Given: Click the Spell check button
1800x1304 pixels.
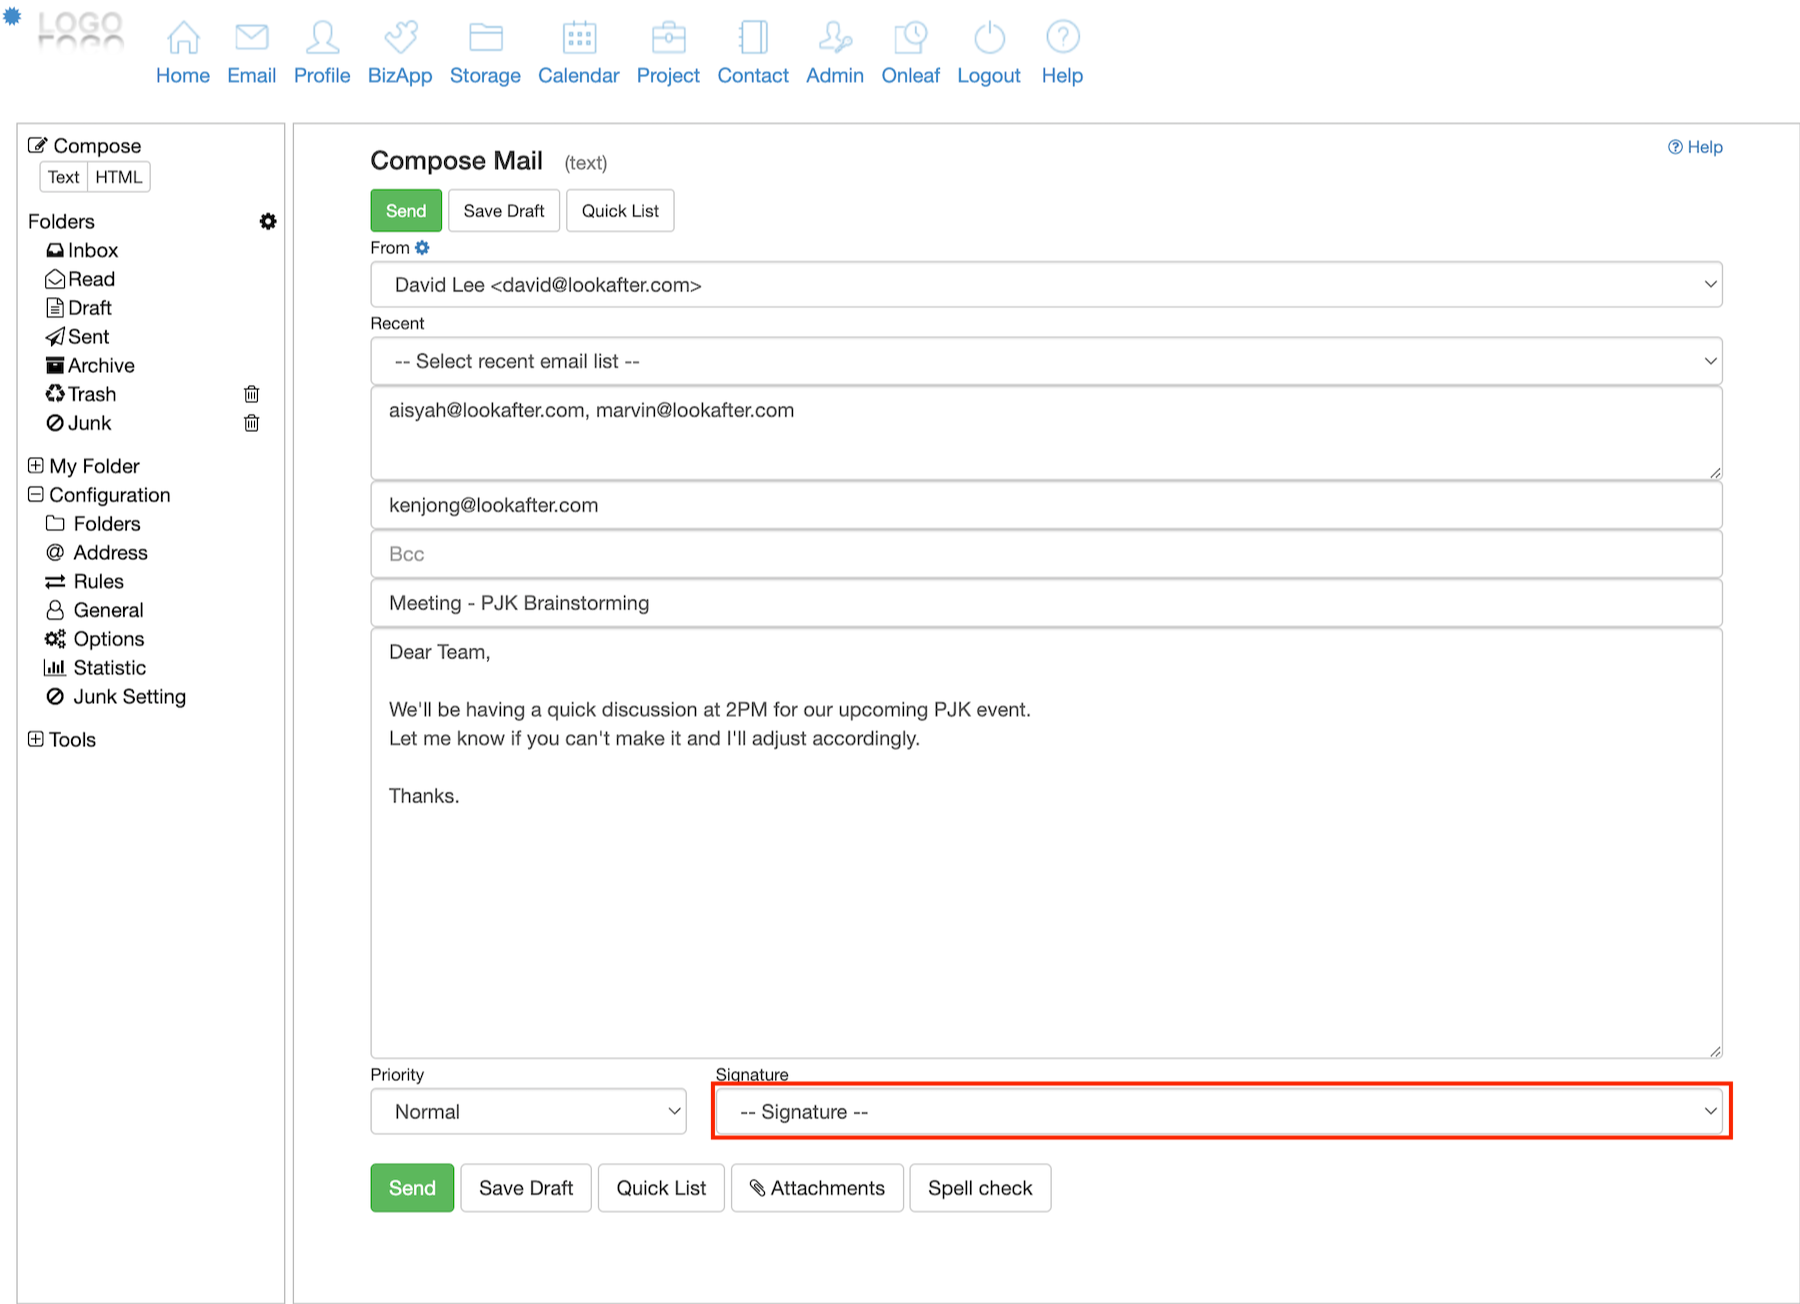Looking at the screenshot, I should 979,1188.
